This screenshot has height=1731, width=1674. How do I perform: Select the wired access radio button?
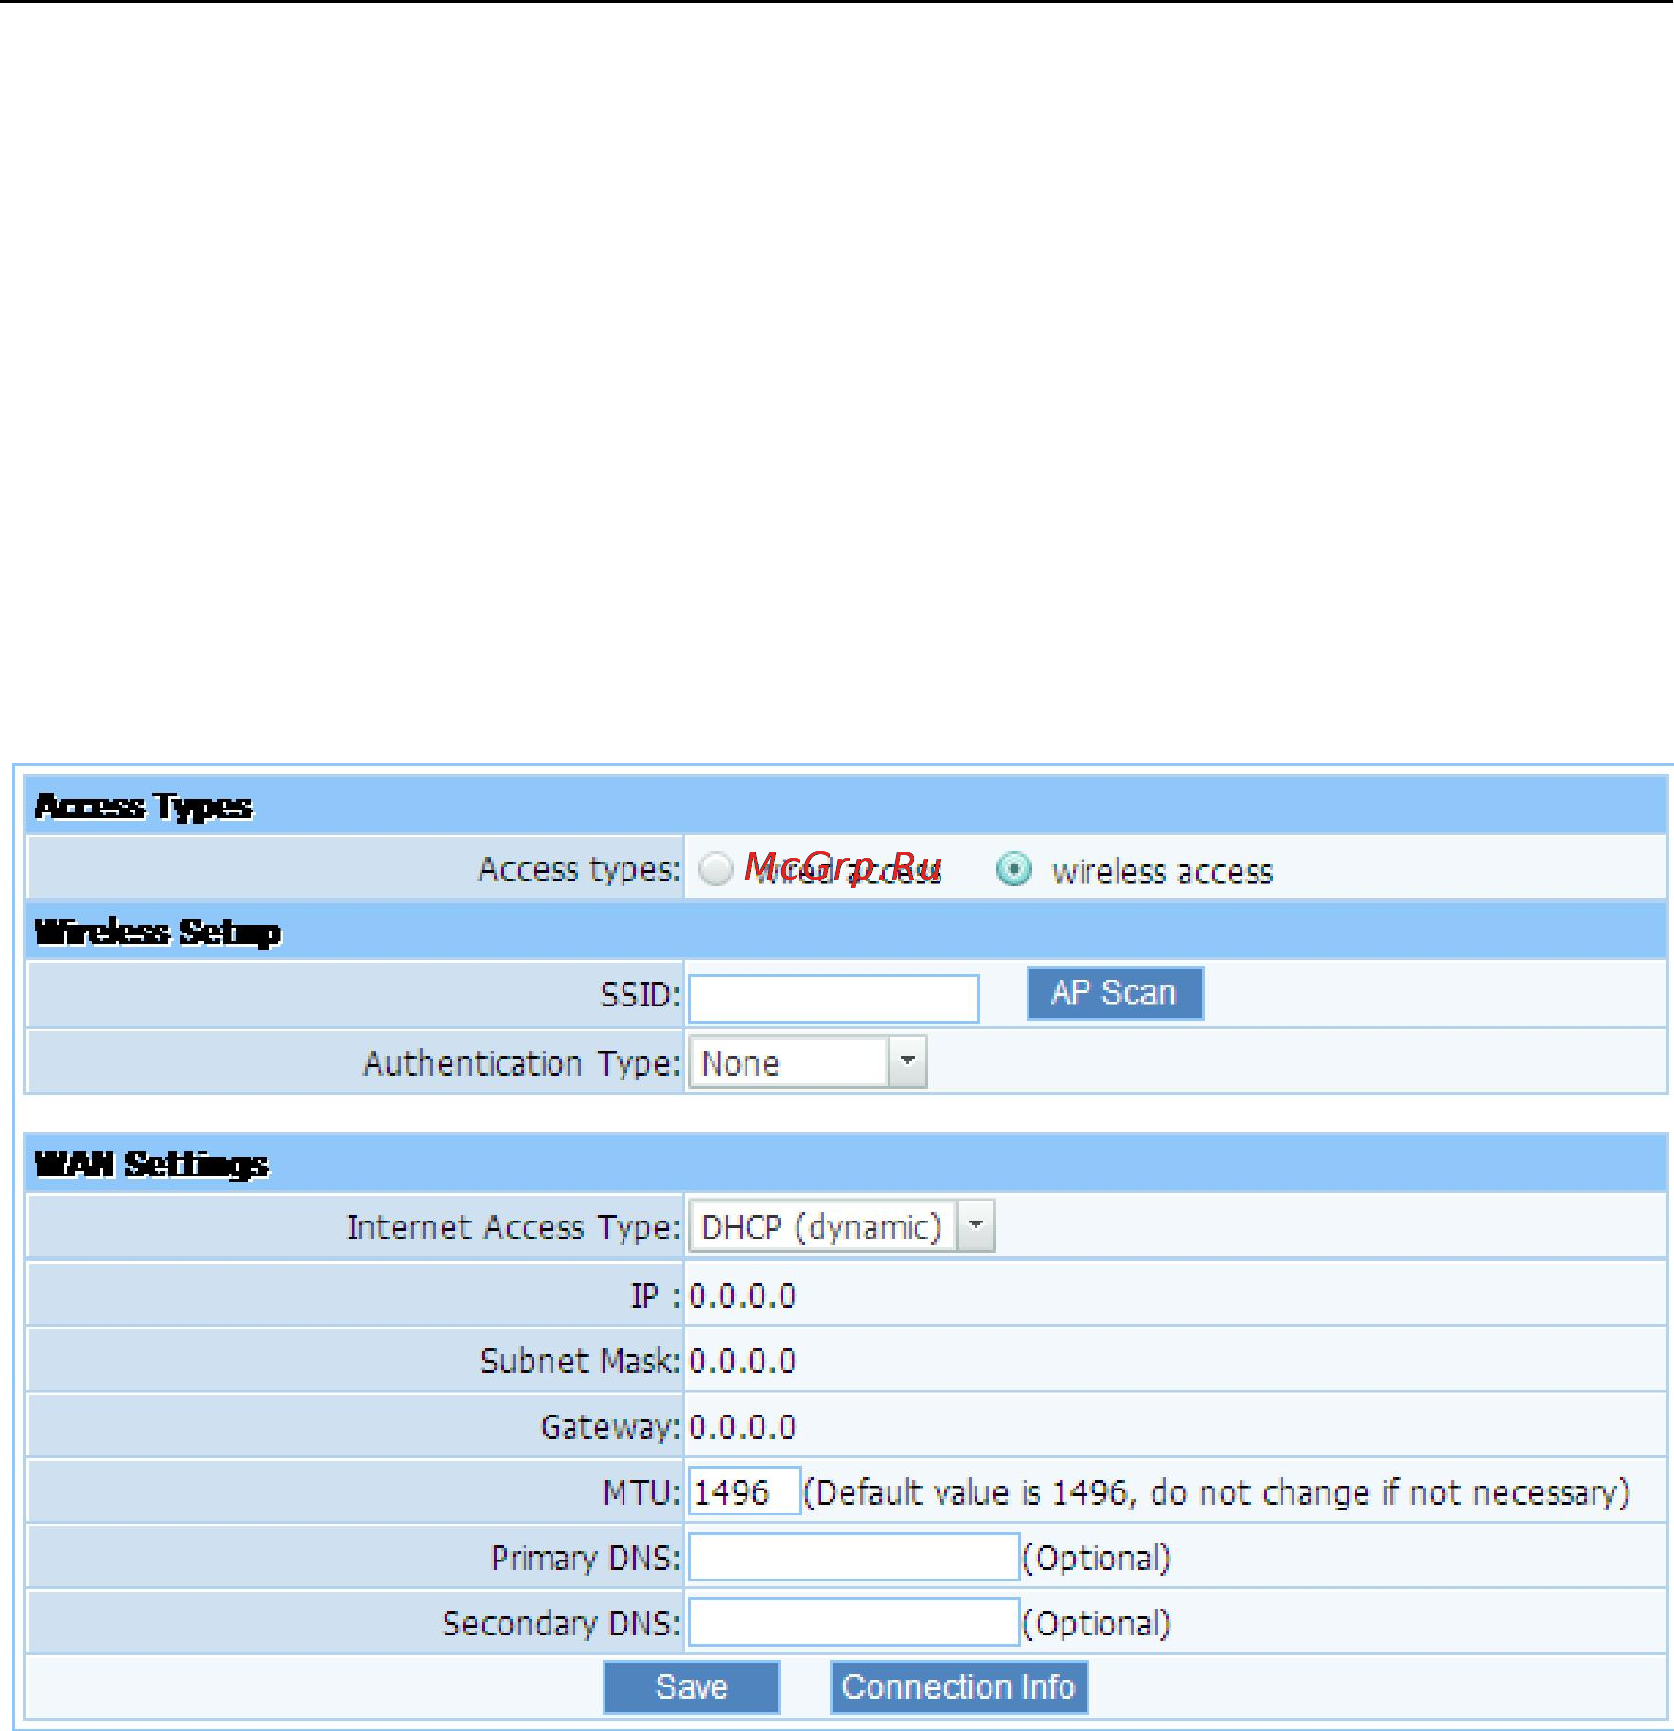(x=716, y=869)
